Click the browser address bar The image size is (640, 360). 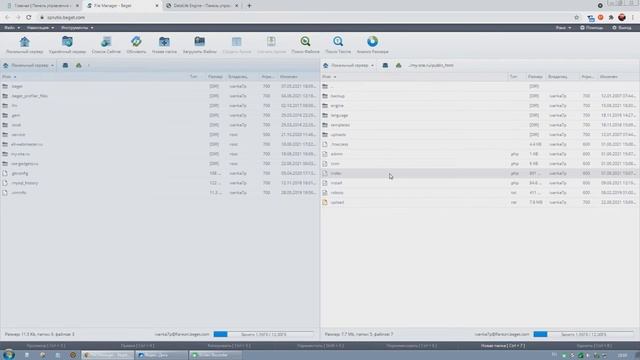[306, 18]
